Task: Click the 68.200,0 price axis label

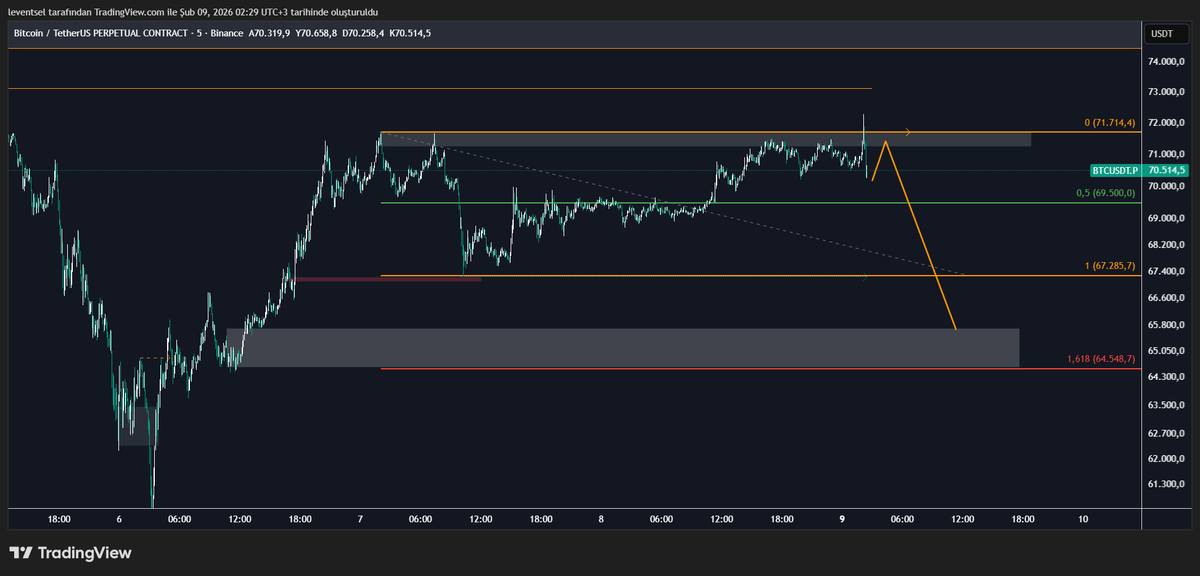Action: [x=1166, y=245]
